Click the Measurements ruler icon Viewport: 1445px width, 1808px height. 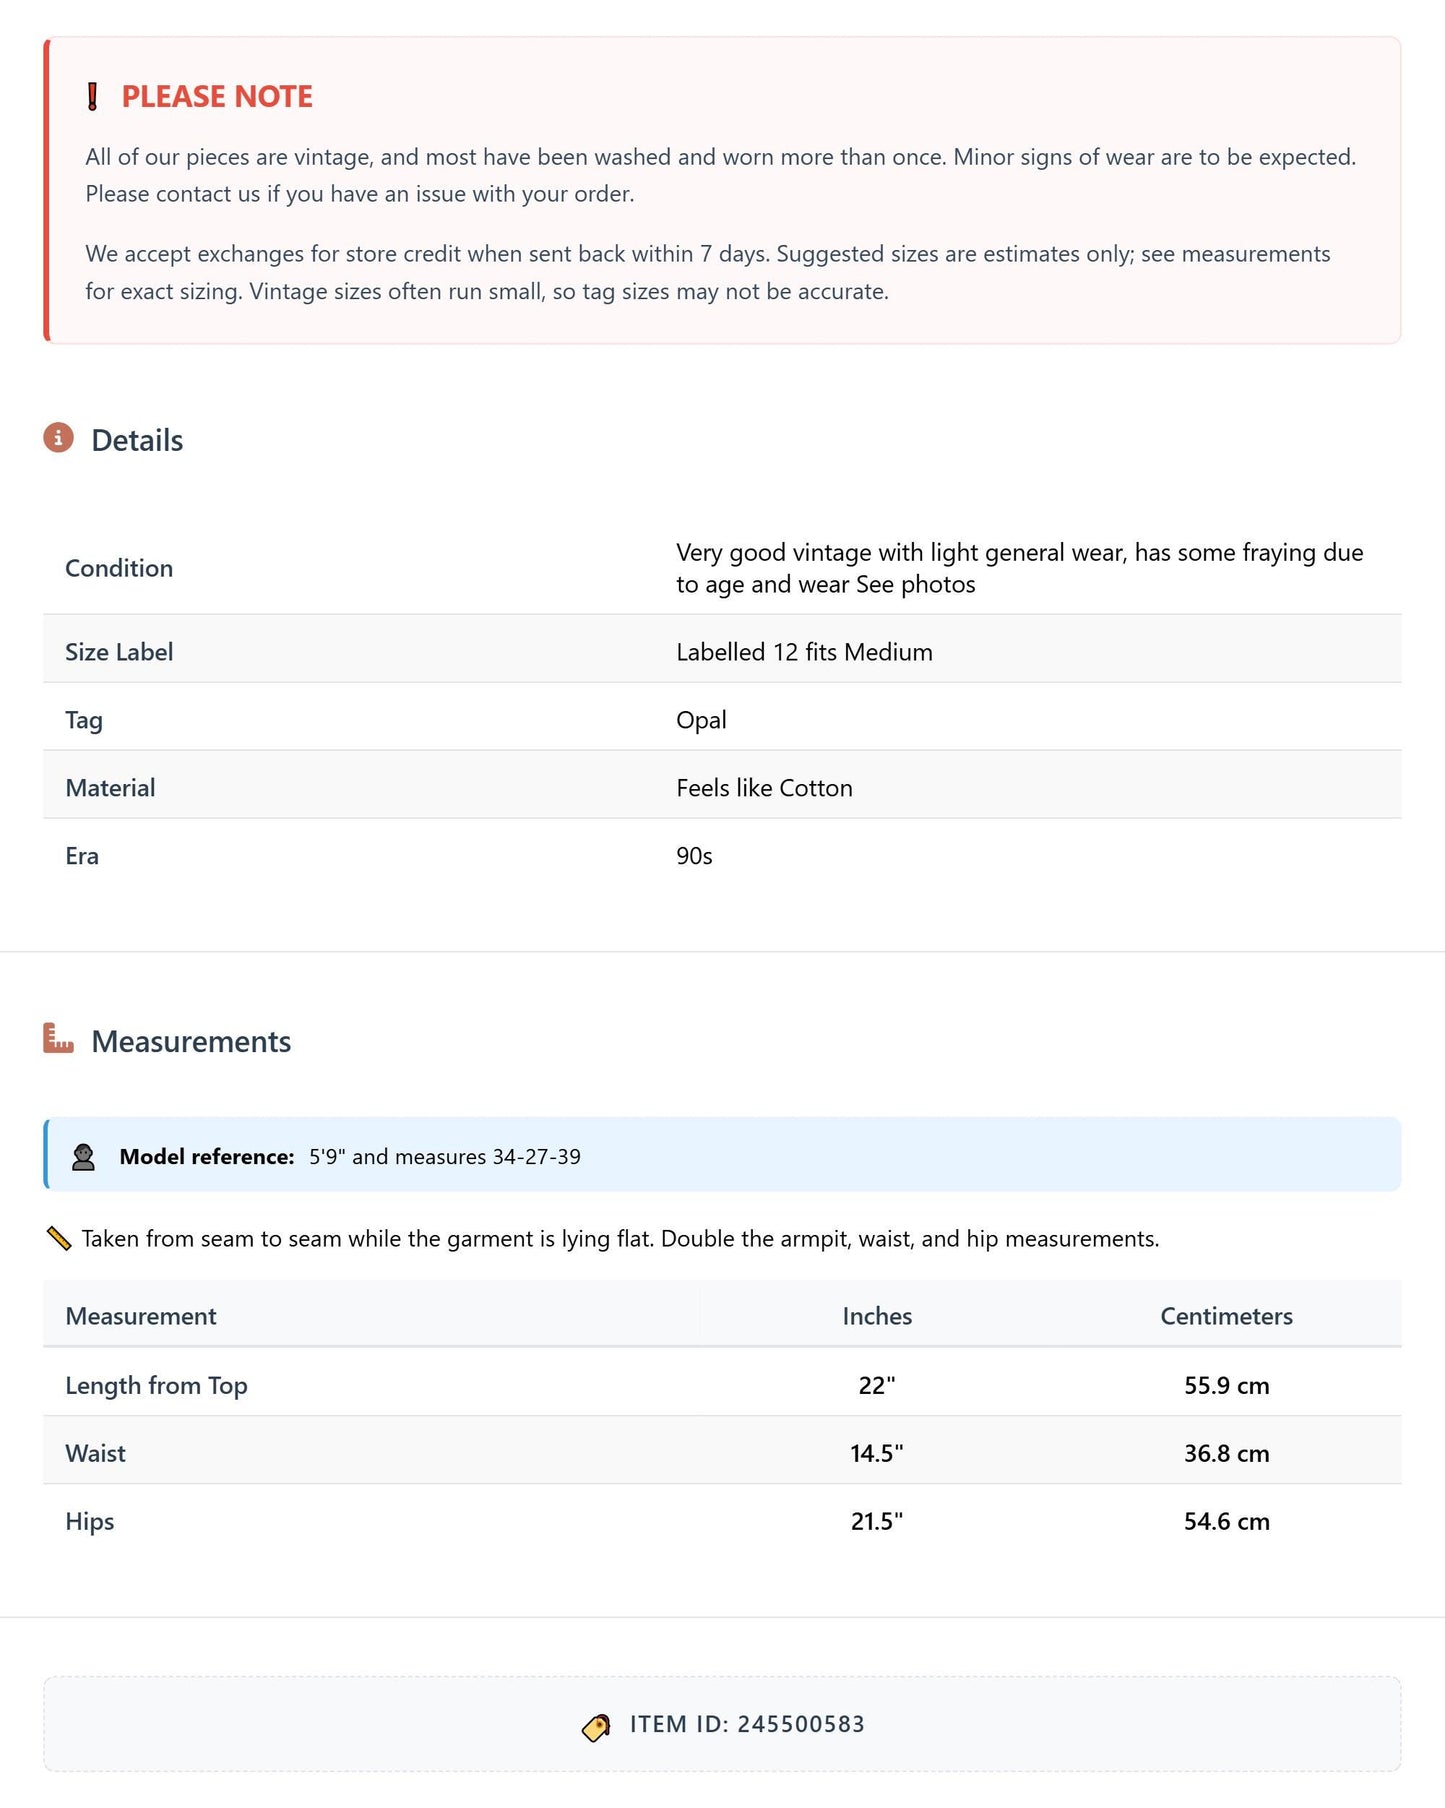pos(59,1038)
